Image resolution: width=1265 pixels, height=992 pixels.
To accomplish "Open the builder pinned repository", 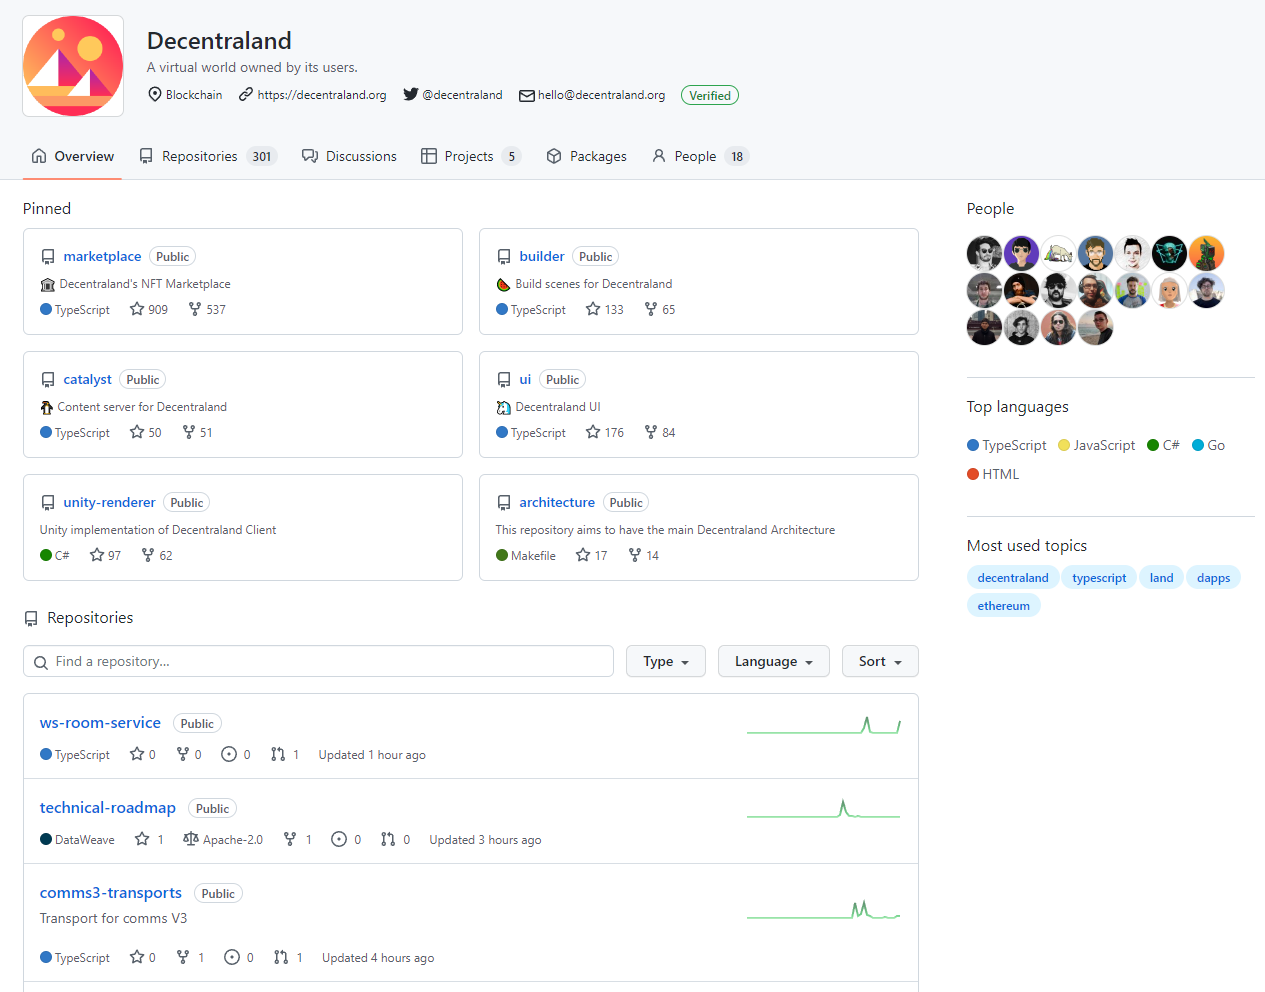I will 542,256.
